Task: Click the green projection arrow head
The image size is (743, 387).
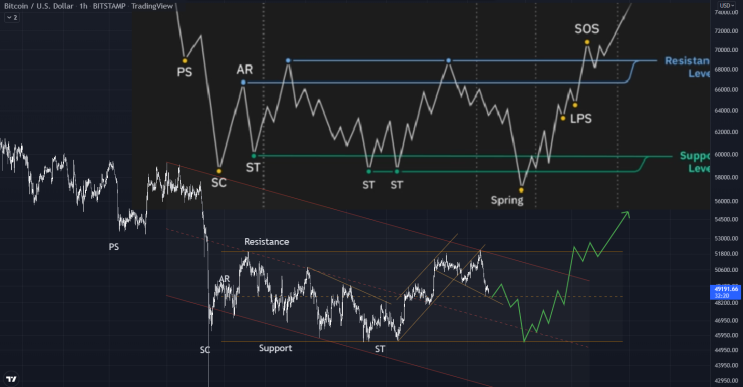Action: pyautogui.click(x=626, y=214)
